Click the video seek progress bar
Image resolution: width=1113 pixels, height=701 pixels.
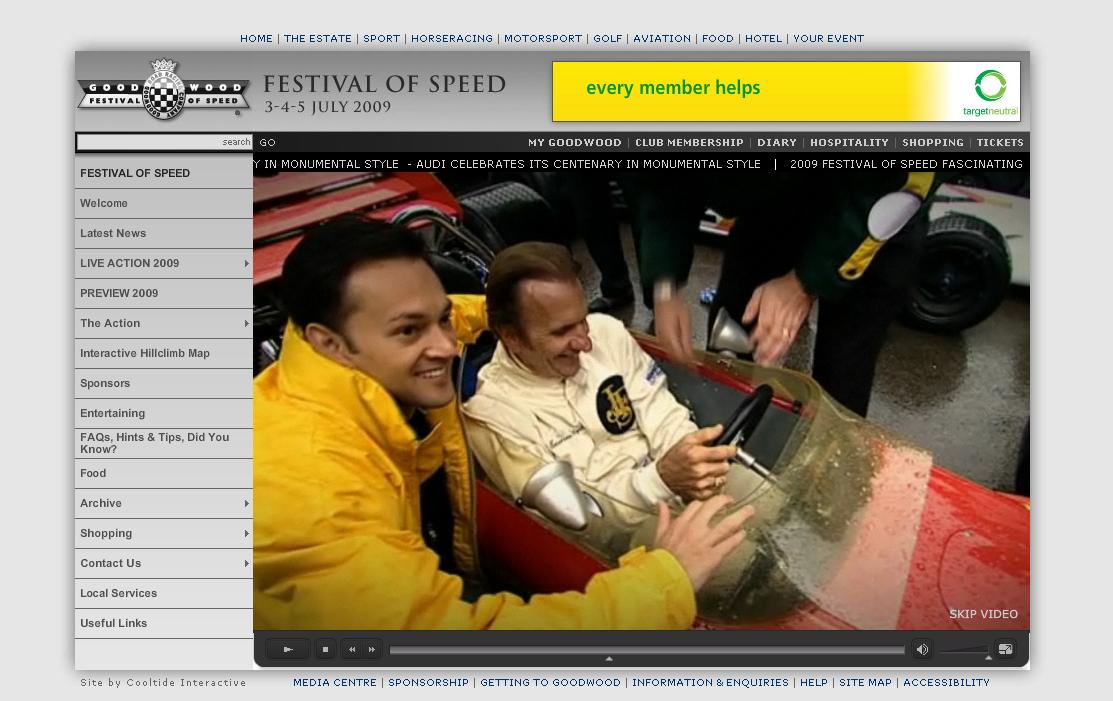tap(646, 650)
